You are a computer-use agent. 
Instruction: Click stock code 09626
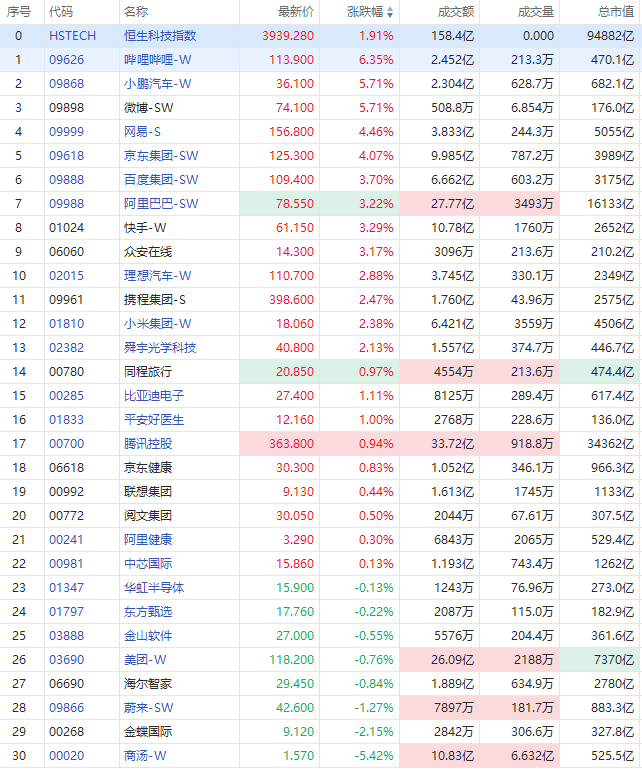[x=67, y=60]
